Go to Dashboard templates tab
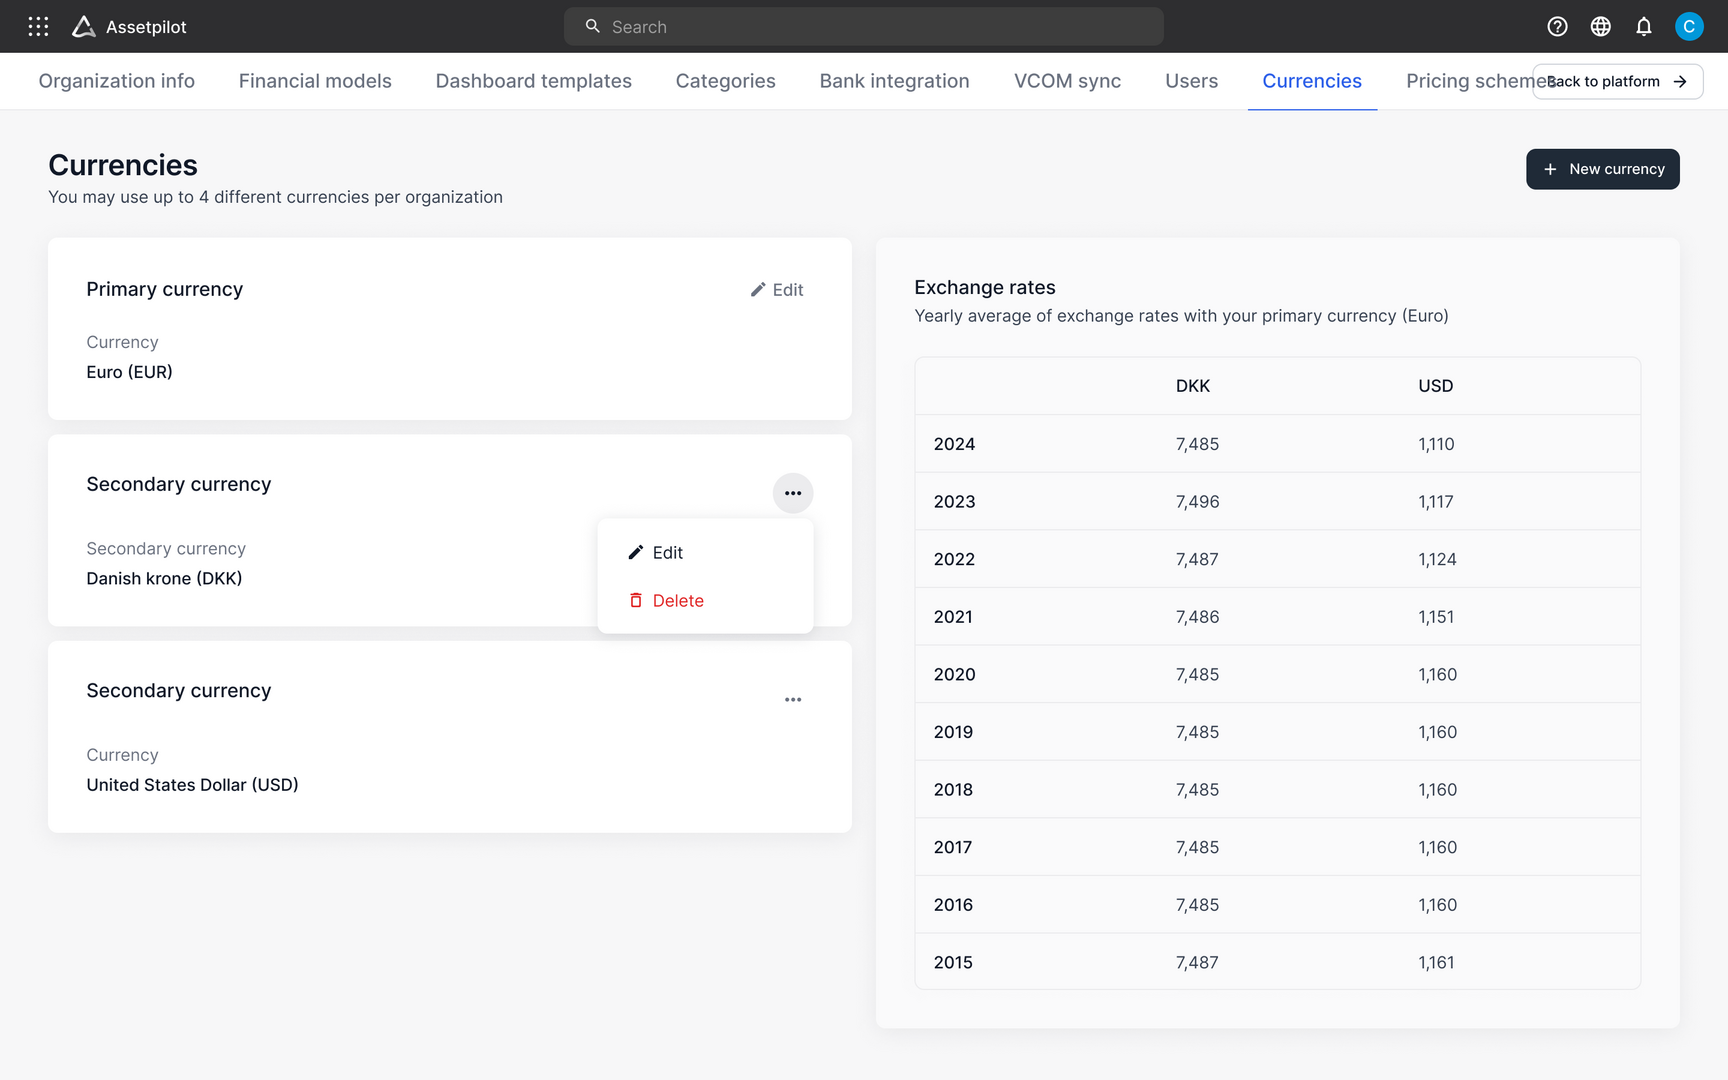This screenshot has width=1728, height=1080. point(533,82)
